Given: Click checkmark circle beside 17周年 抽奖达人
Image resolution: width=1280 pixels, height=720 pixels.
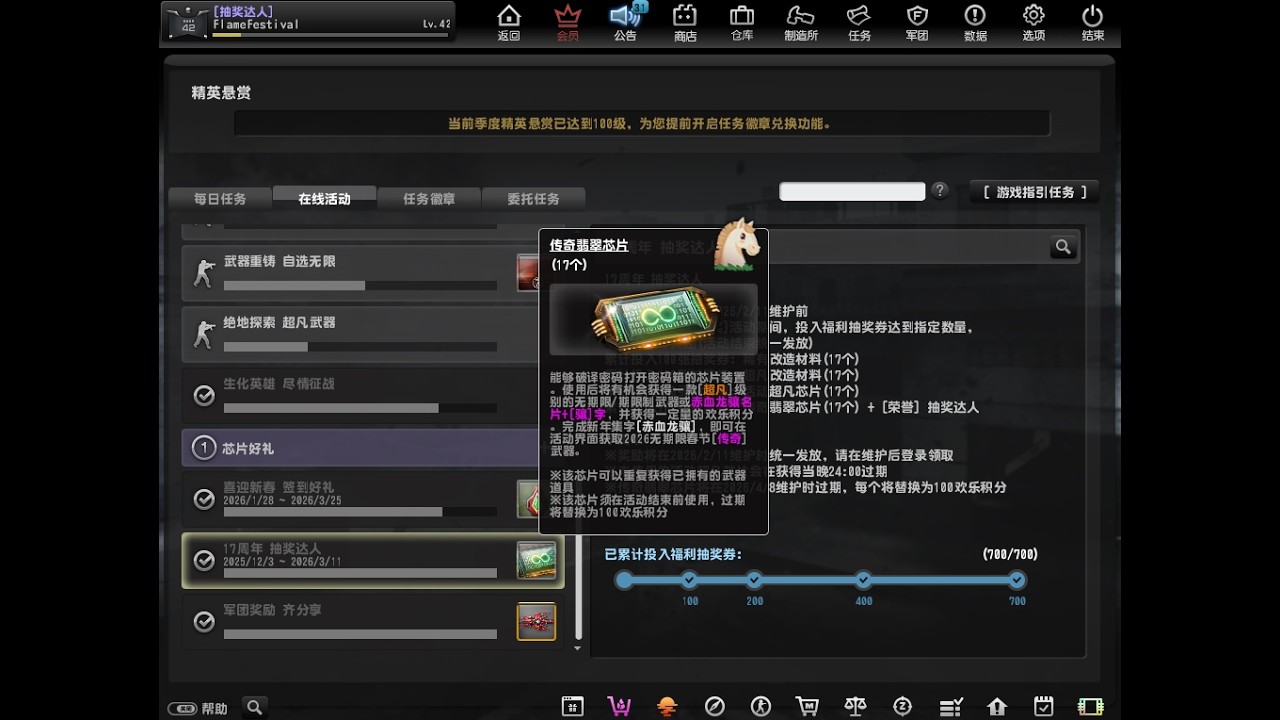Looking at the screenshot, I should point(204,561).
